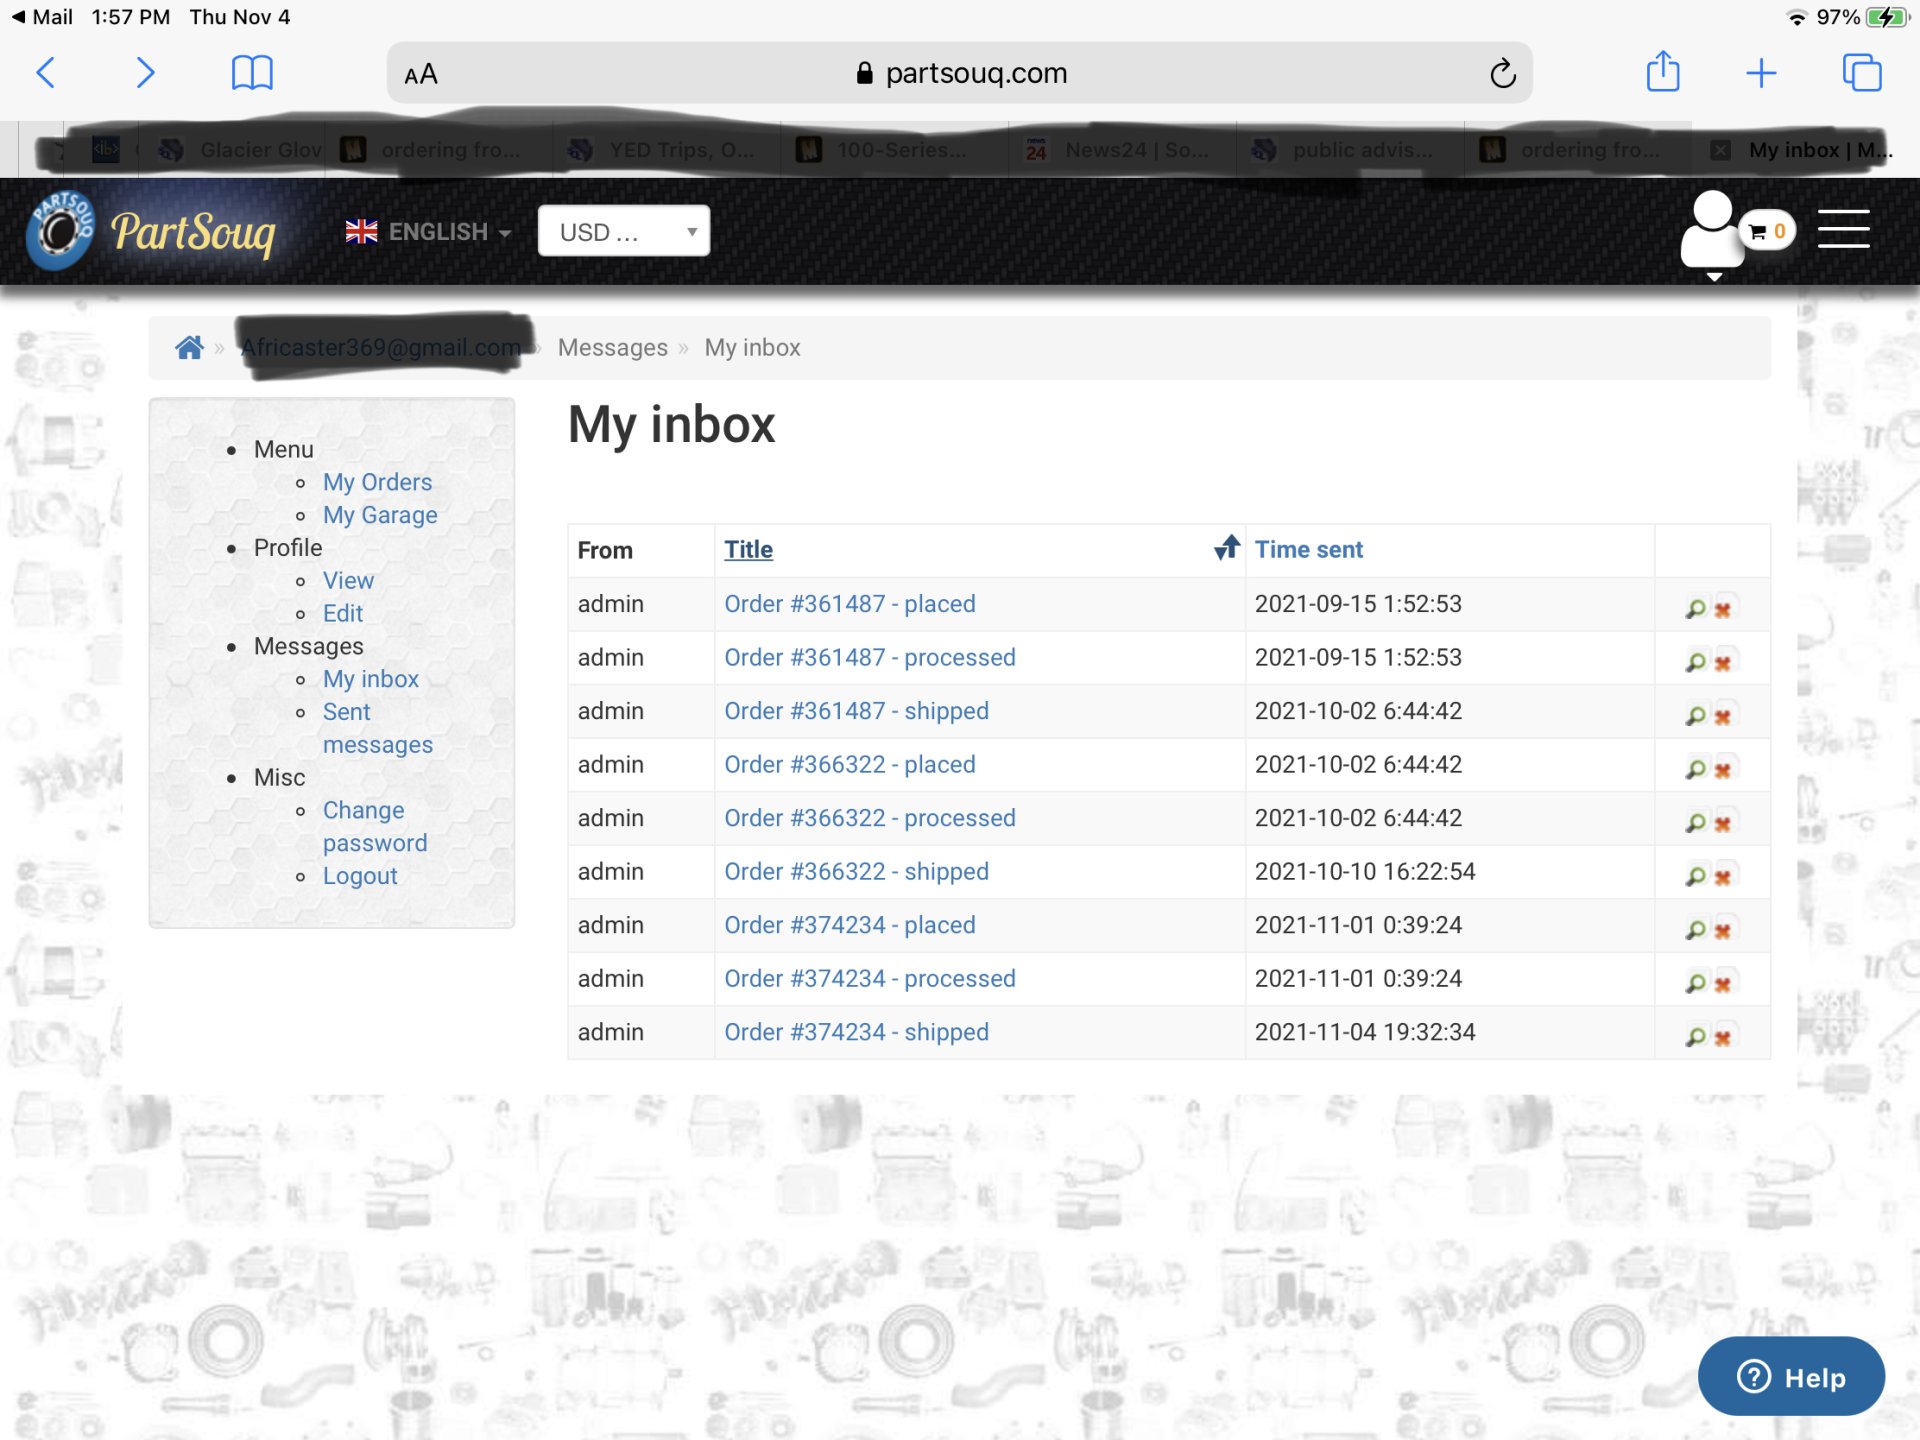The width and height of the screenshot is (1920, 1440).
Task: View message Order #366322 - processed magnifier
Action: (x=1696, y=823)
